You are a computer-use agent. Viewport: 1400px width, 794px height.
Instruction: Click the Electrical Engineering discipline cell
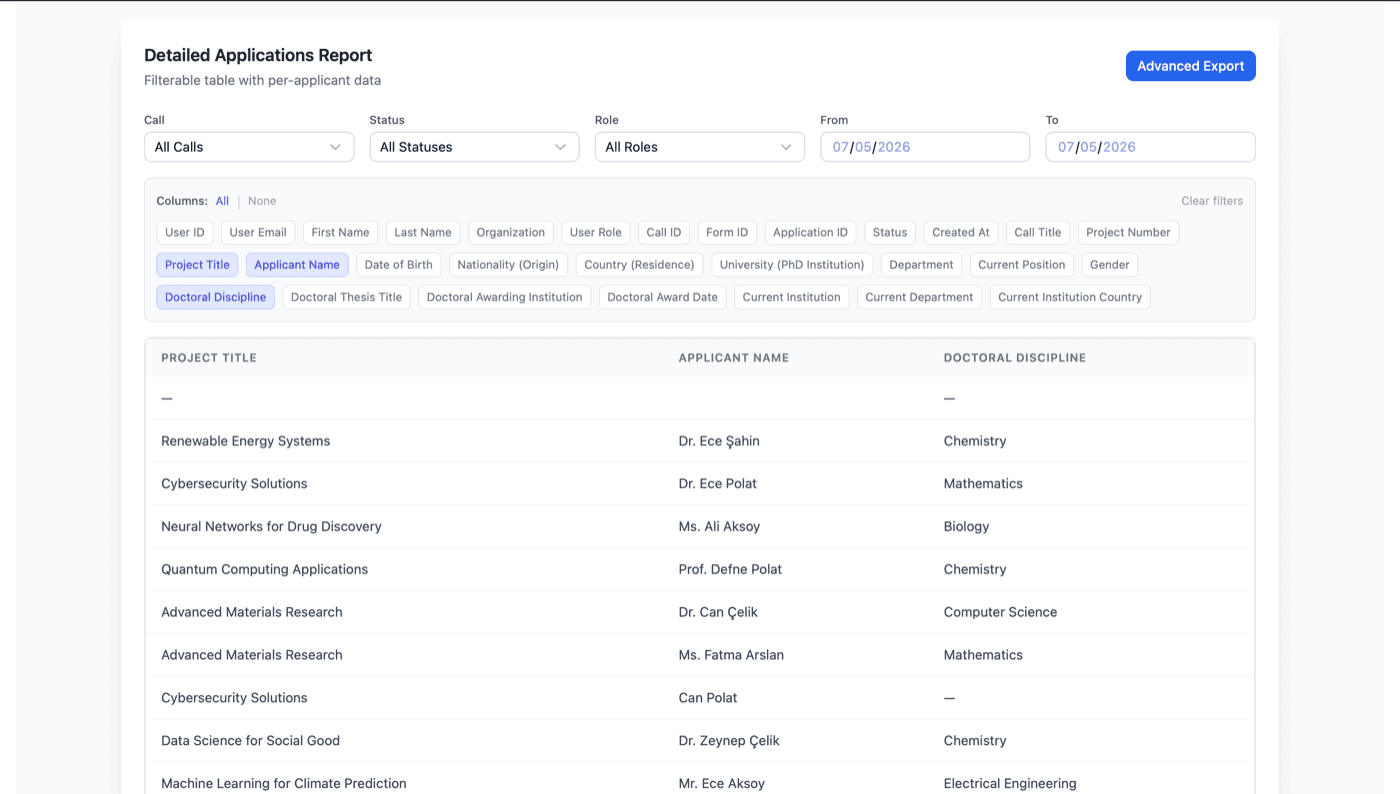point(1010,784)
